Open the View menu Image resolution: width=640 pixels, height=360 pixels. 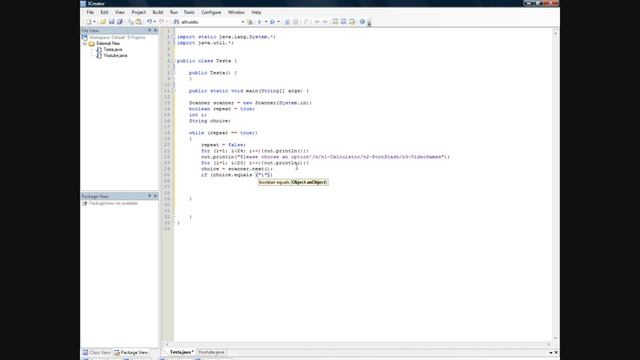click(120, 12)
